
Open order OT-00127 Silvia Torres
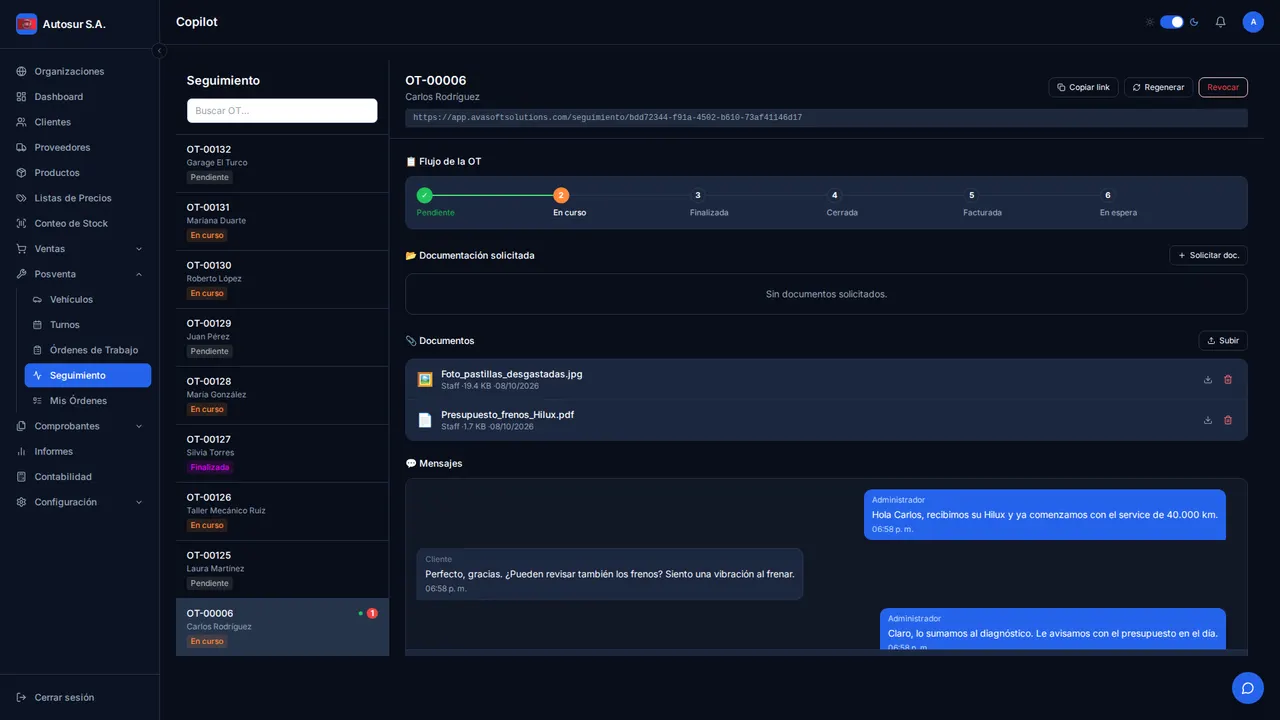click(282, 453)
